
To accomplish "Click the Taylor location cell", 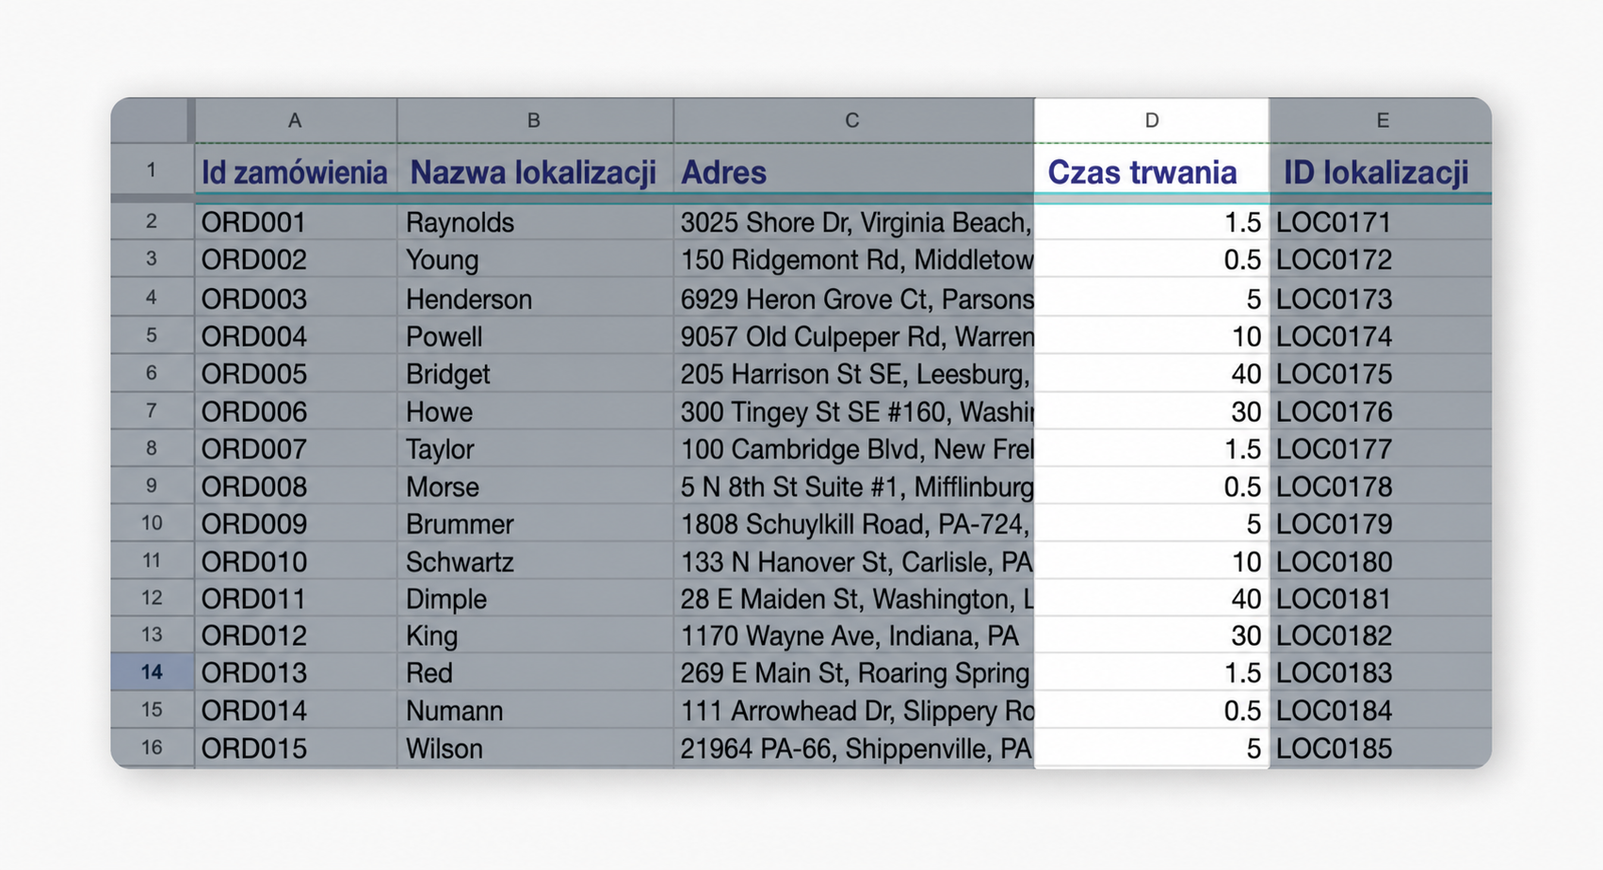I will point(534,449).
